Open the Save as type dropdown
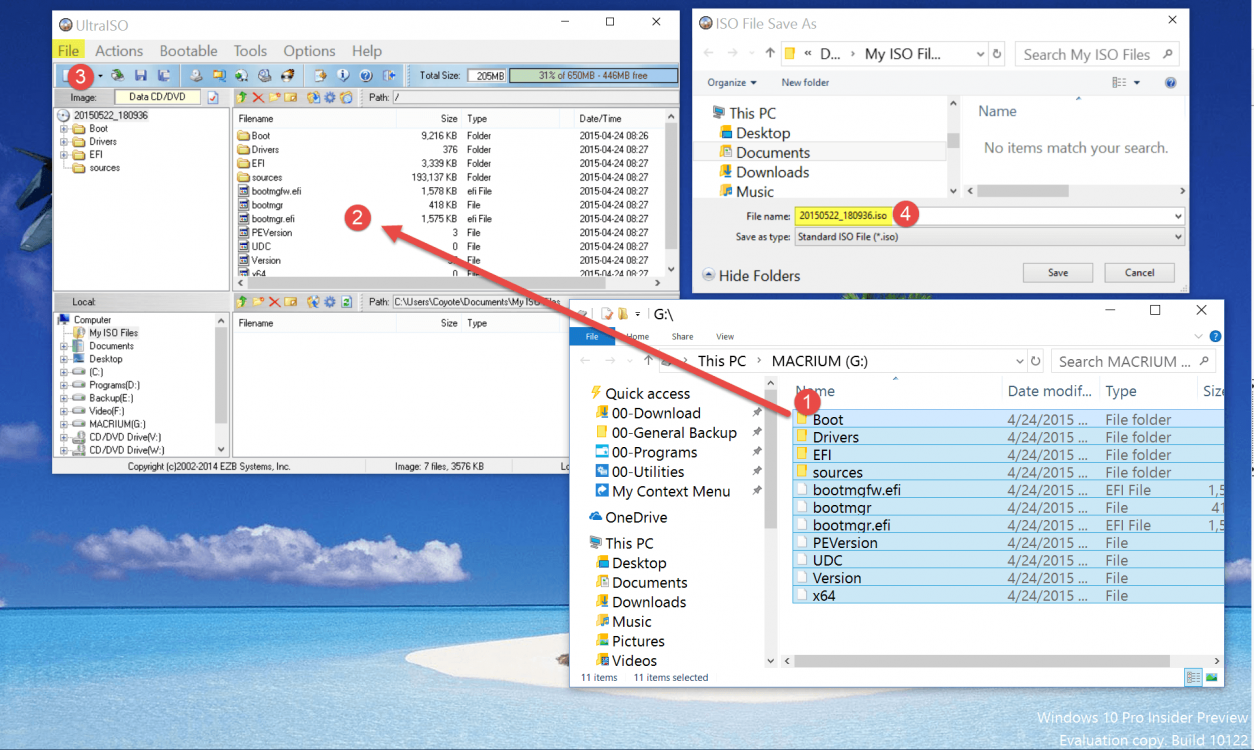The image size is (1254, 750). click(1178, 237)
